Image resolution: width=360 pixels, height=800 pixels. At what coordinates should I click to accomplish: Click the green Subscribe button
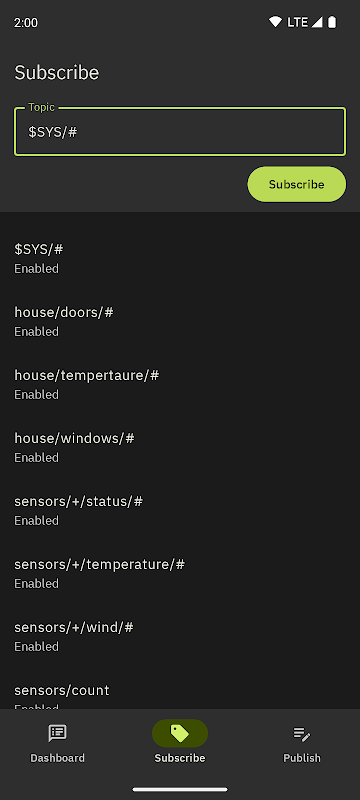(297, 184)
